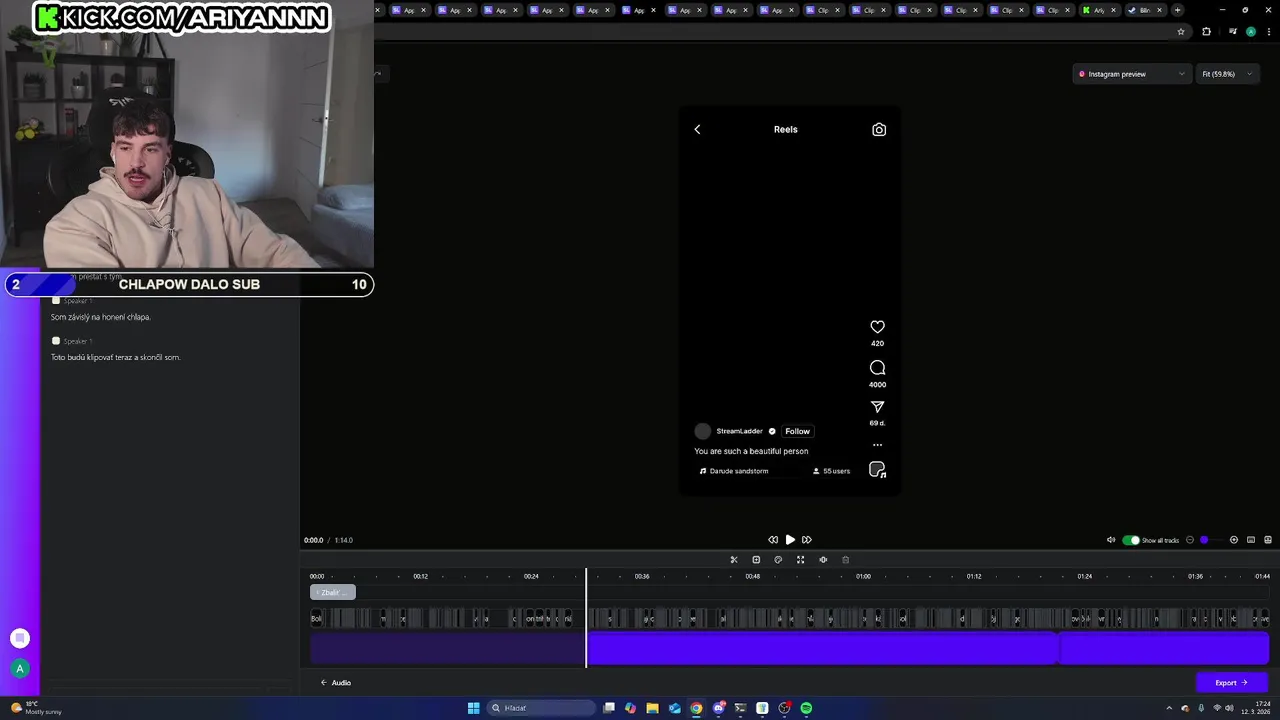The width and height of the screenshot is (1280, 720).
Task: Click the rightmost timeline panel icon
Action: pyautogui.click(x=1268, y=540)
